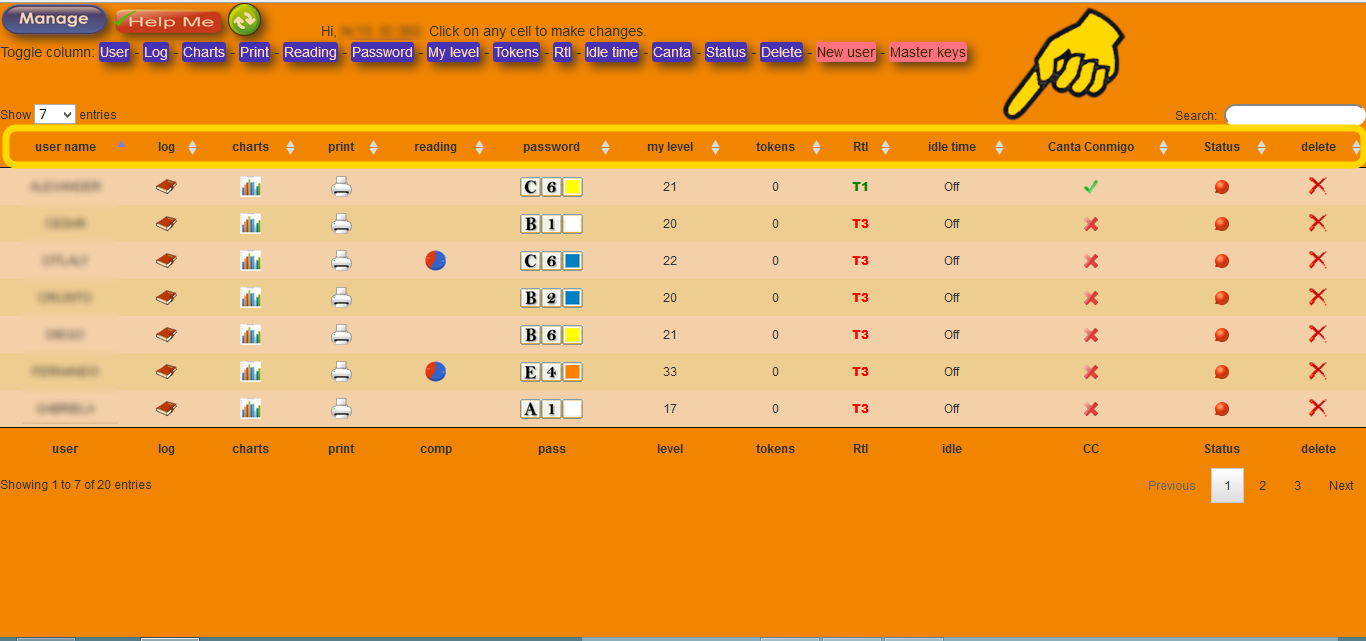Open the reading pie chart in the level 33 row
Viewport: 1366px width, 641px height.
(436, 372)
